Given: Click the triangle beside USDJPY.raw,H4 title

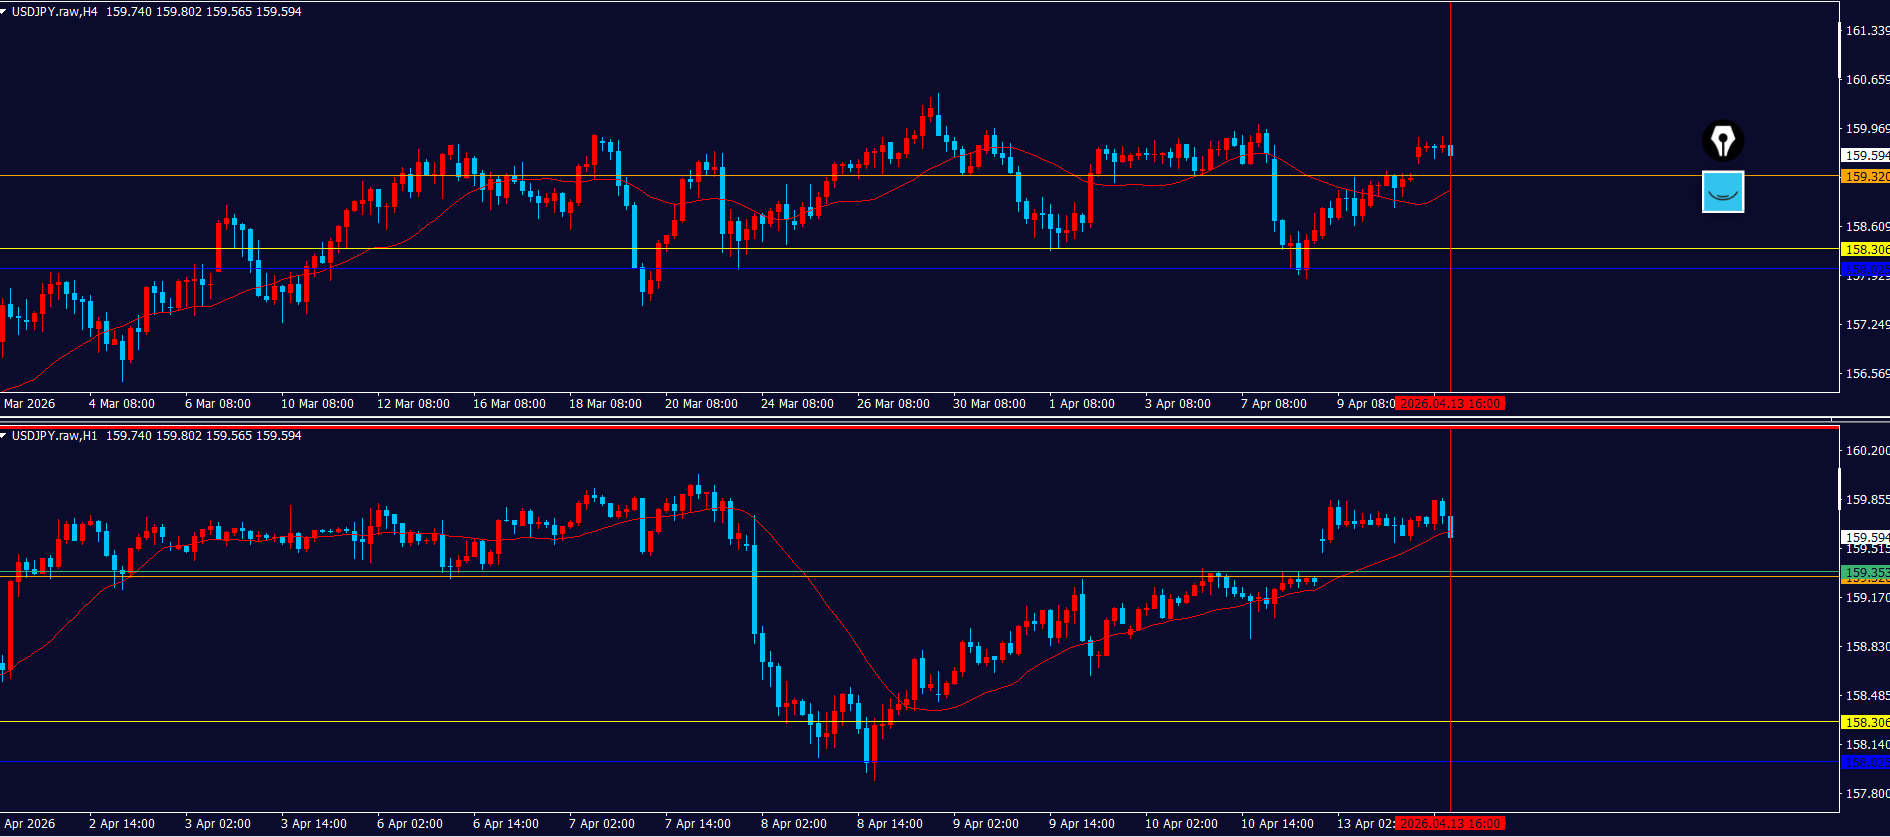Looking at the screenshot, I should [5, 12].
